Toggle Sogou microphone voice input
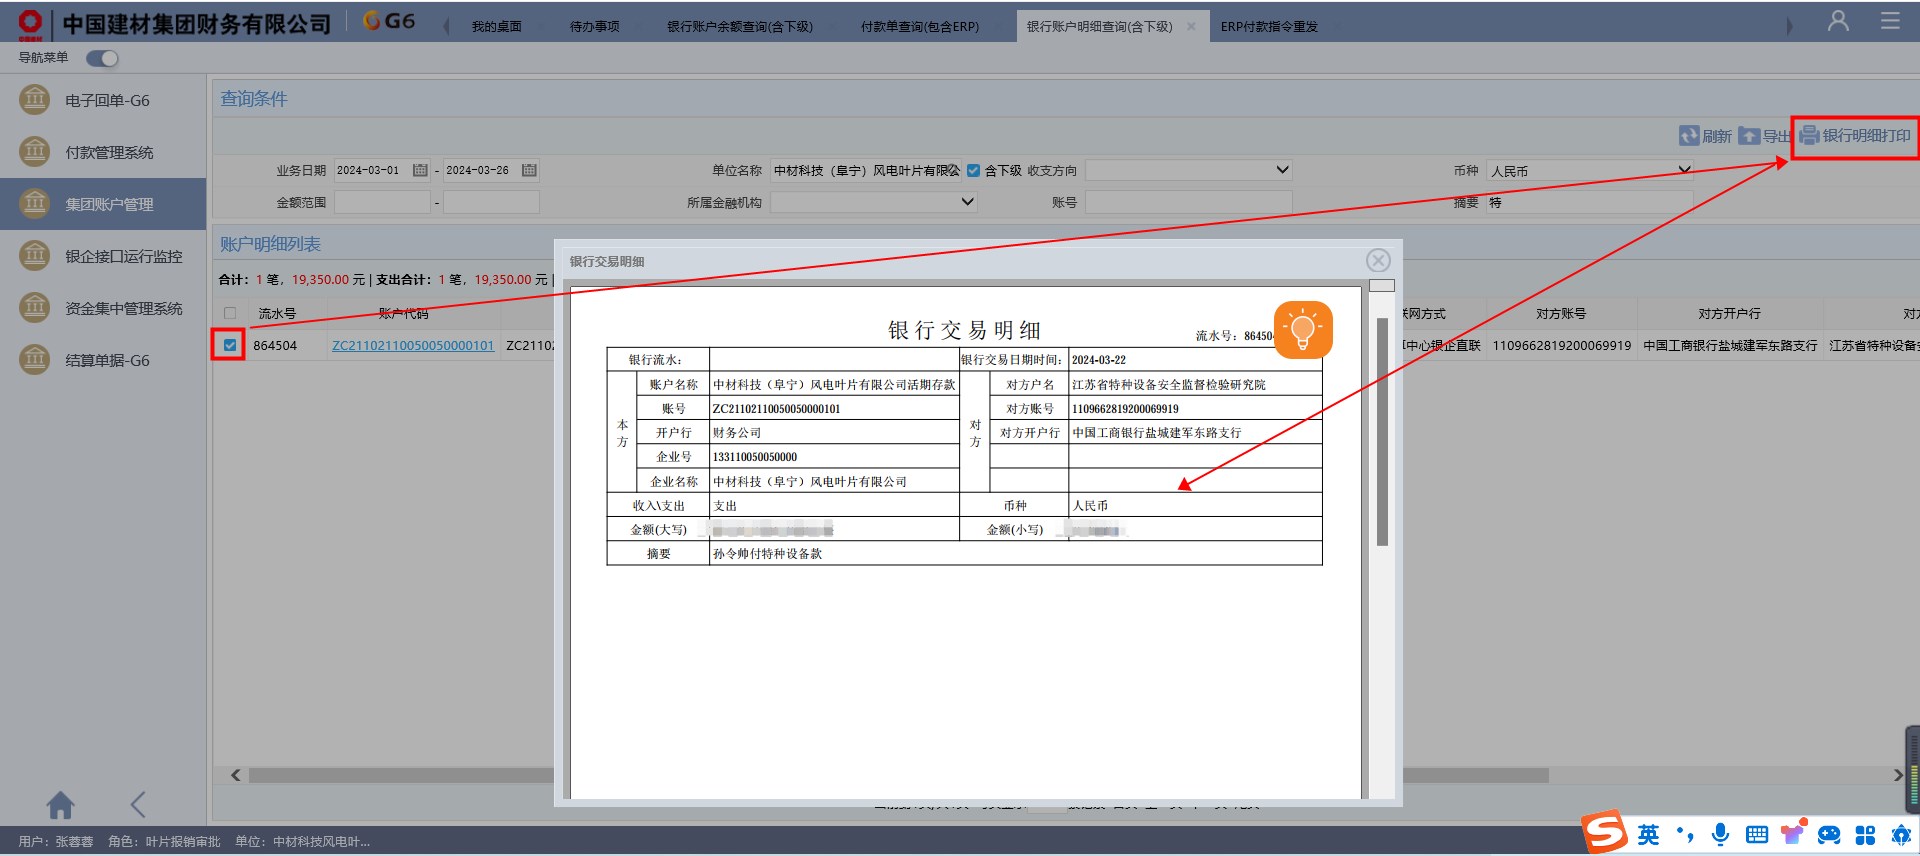The height and width of the screenshot is (856, 1920). point(1720,834)
